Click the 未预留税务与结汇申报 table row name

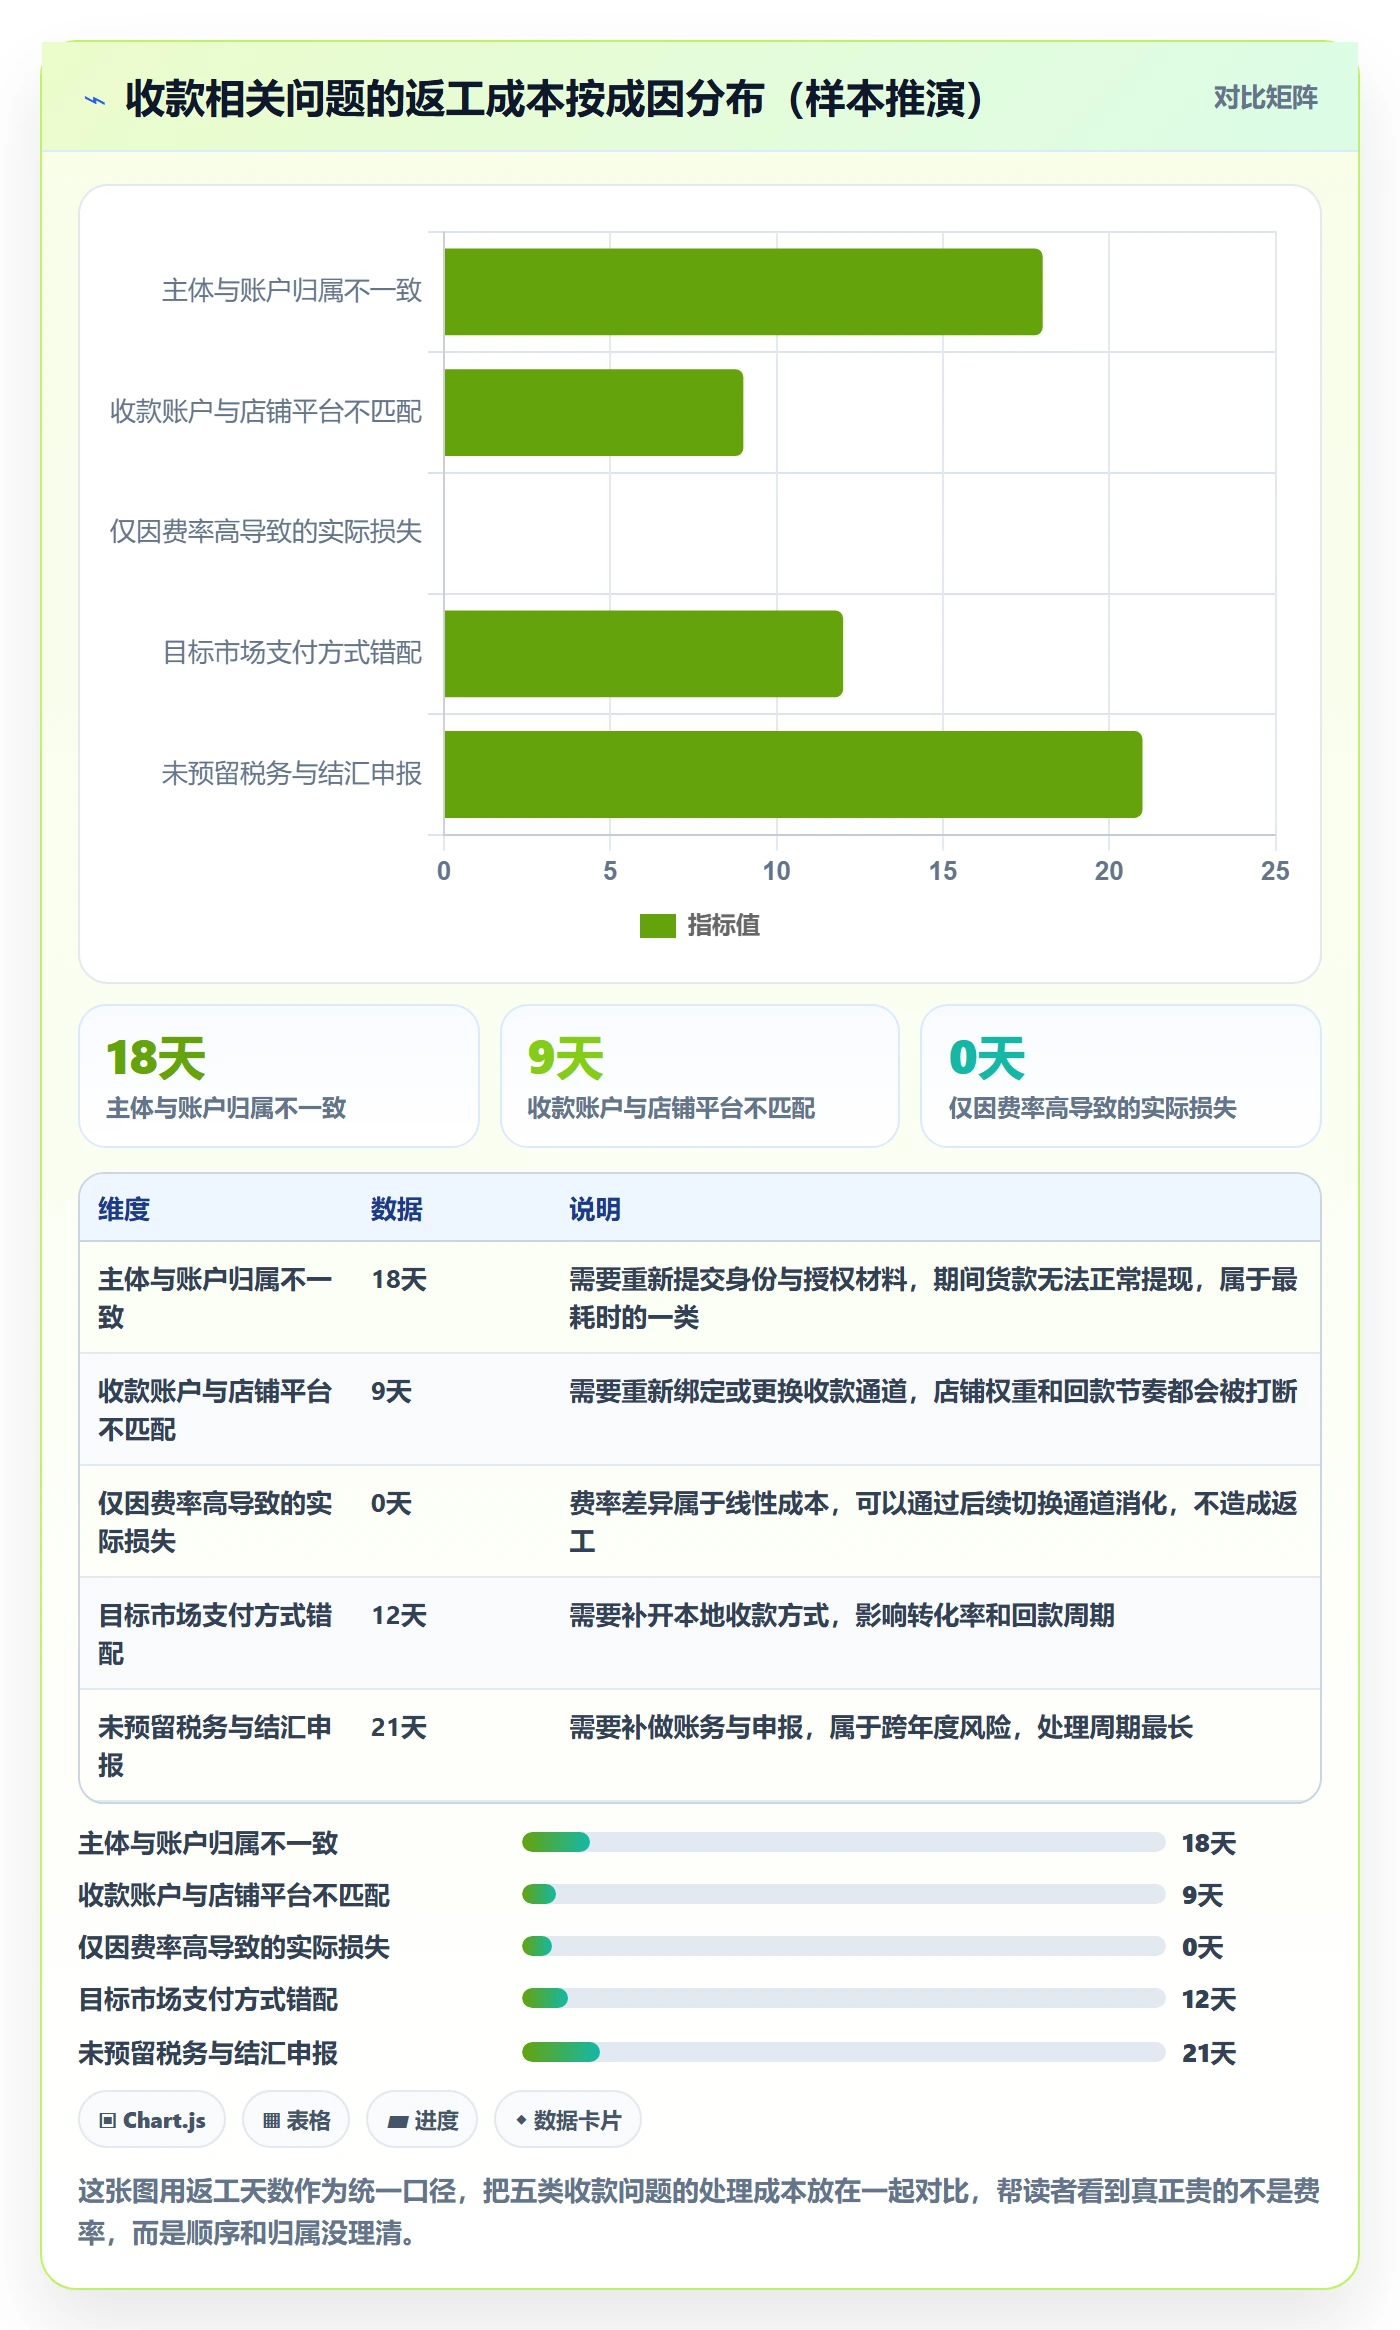pos(215,1746)
